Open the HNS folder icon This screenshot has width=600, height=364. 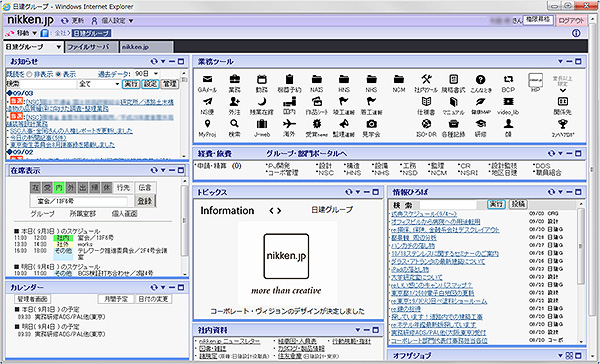[x=344, y=79]
